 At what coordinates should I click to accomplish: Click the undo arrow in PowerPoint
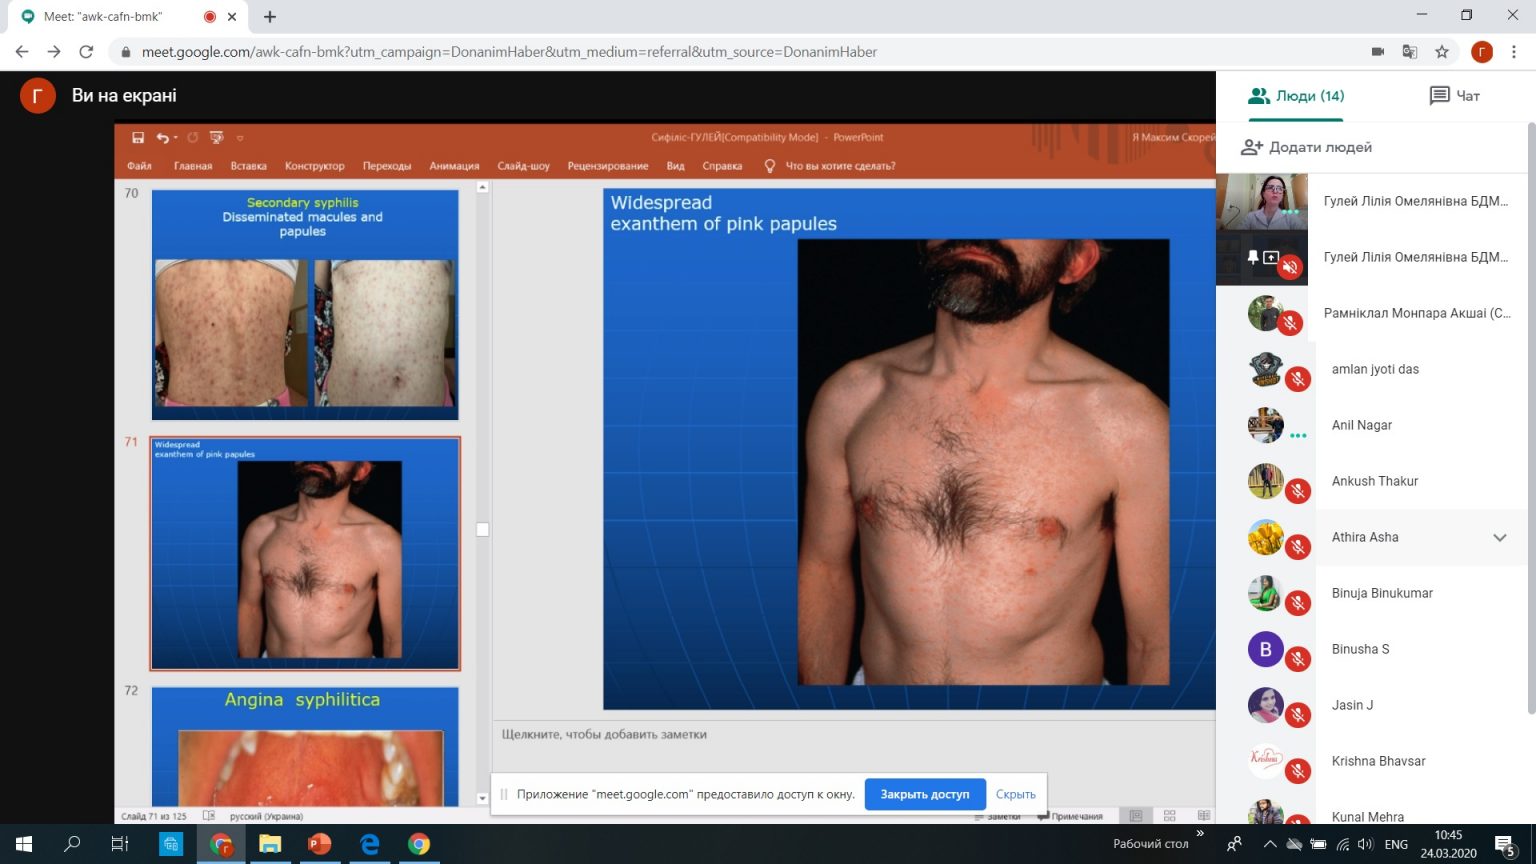coord(162,138)
